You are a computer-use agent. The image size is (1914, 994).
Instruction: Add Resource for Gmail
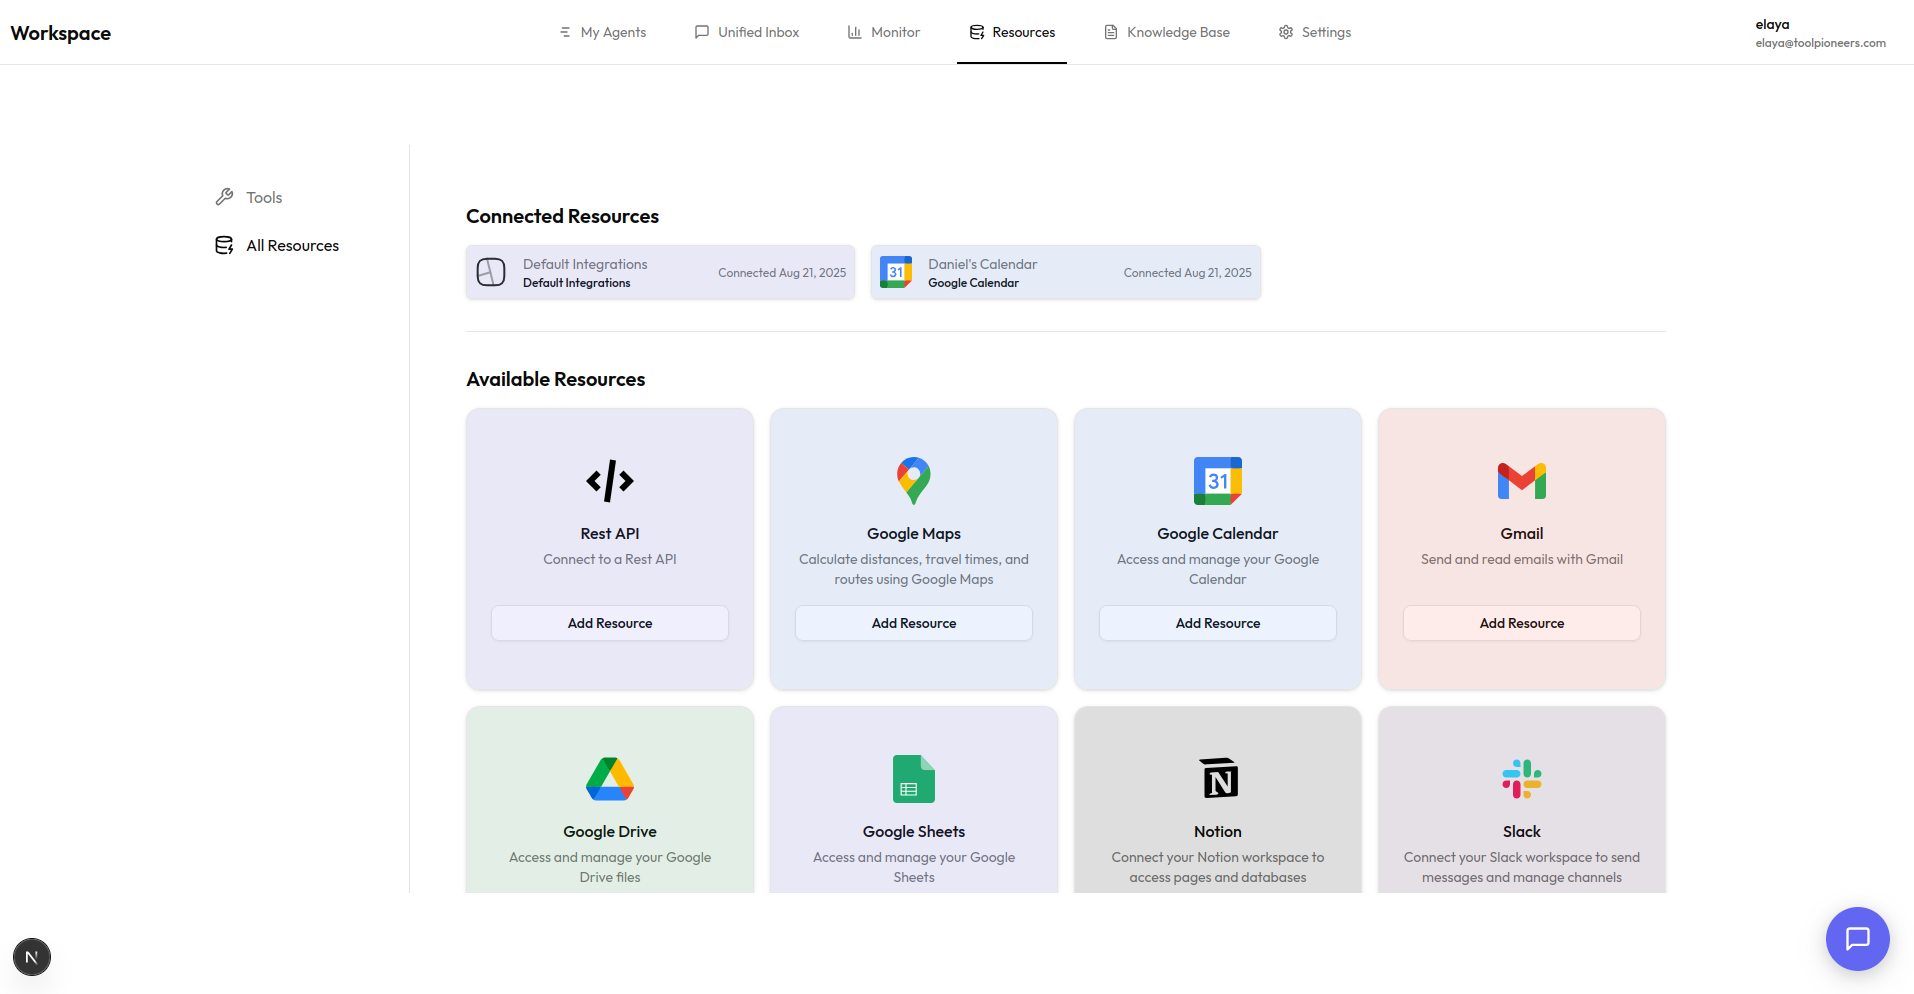1520,622
